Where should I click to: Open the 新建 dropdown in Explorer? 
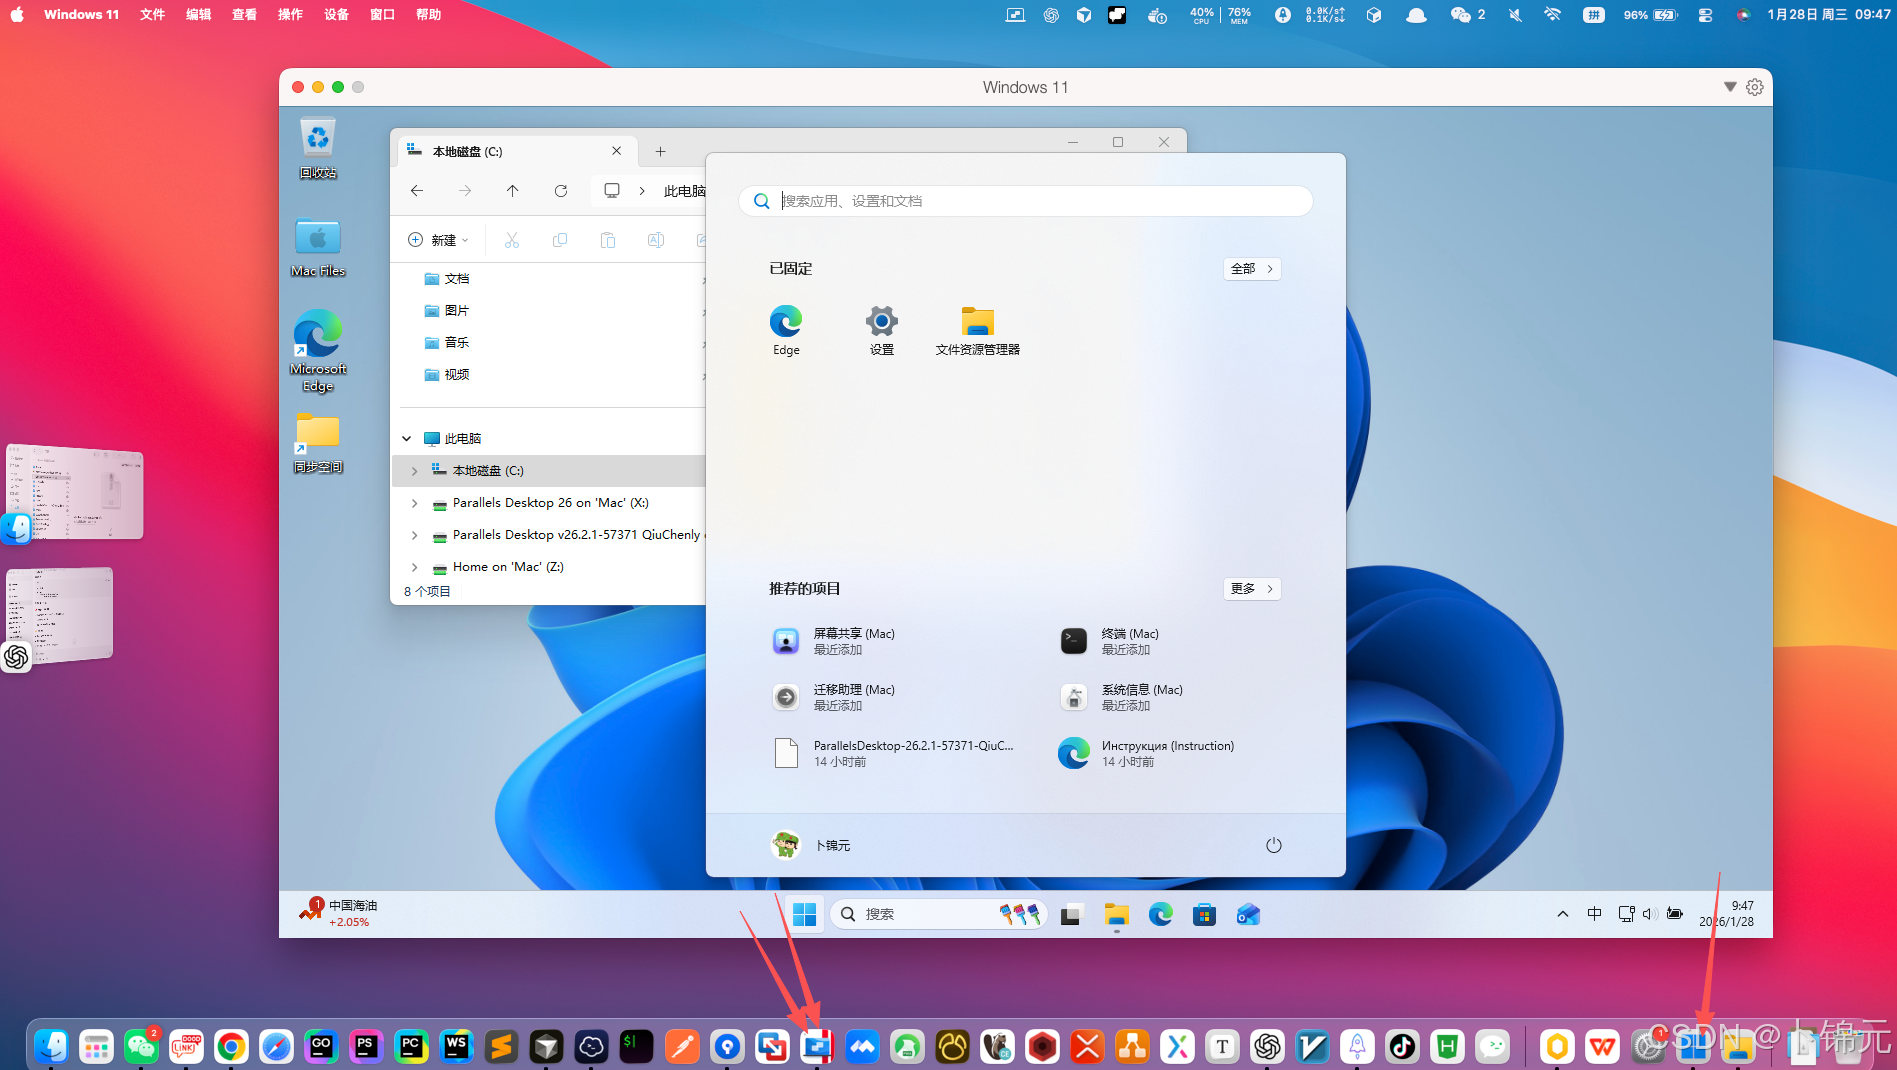click(438, 240)
